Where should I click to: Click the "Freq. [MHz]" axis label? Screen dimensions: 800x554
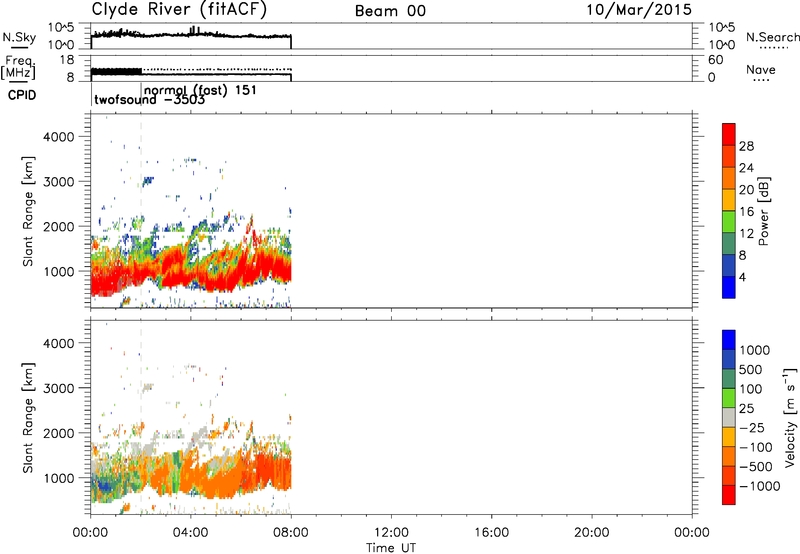19,68
